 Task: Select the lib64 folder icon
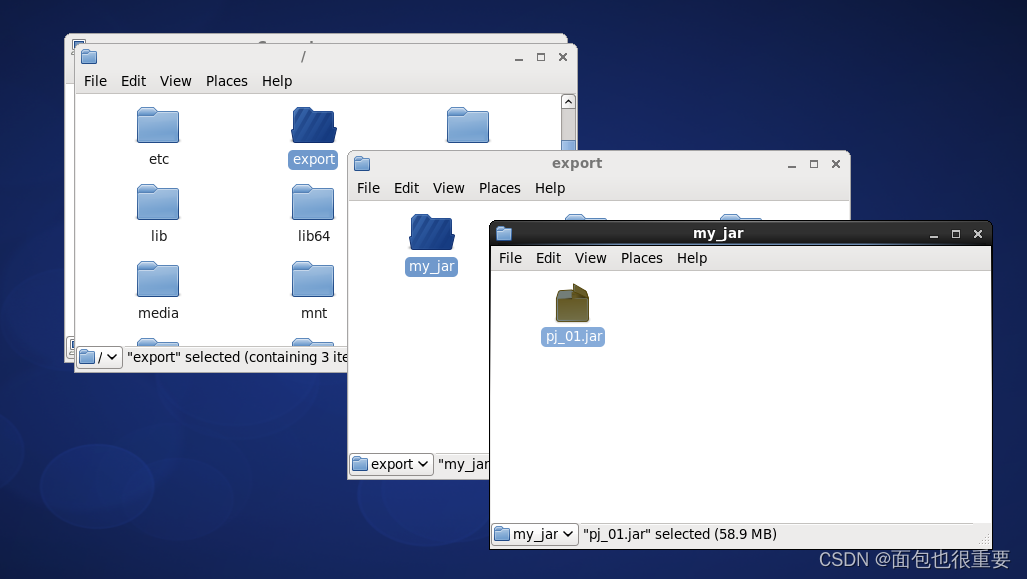pos(313,202)
